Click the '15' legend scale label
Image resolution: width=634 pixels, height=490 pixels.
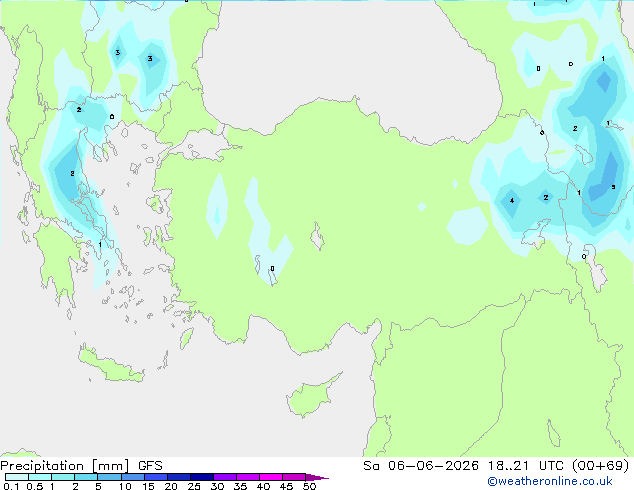pyautogui.click(x=148, y=486)
